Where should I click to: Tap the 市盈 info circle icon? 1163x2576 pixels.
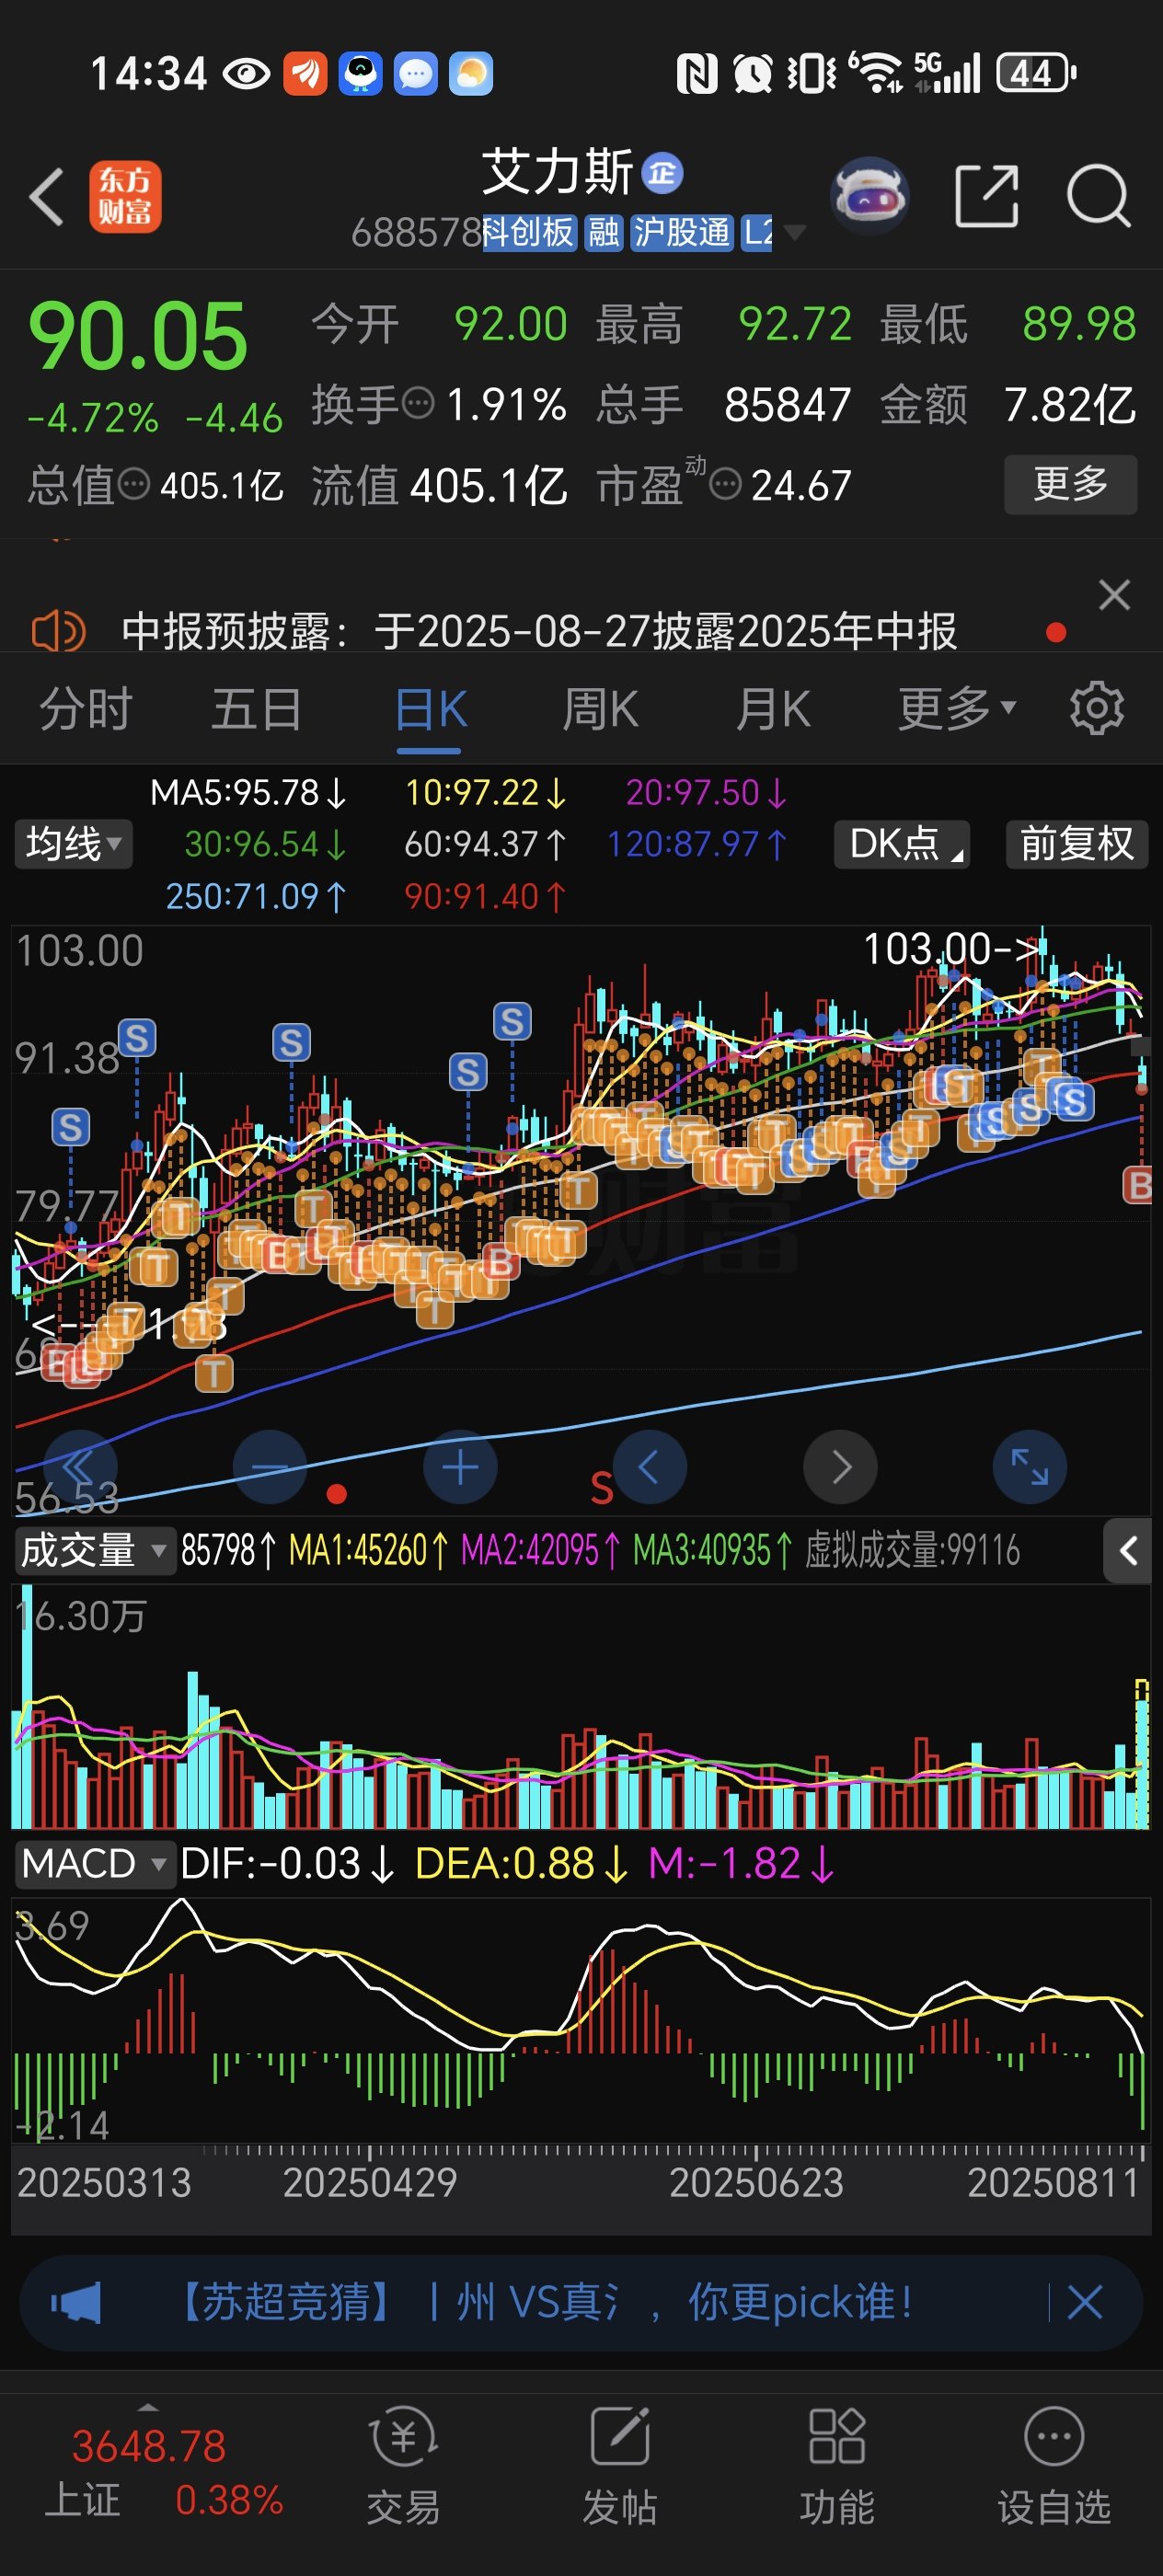(725, 485)
